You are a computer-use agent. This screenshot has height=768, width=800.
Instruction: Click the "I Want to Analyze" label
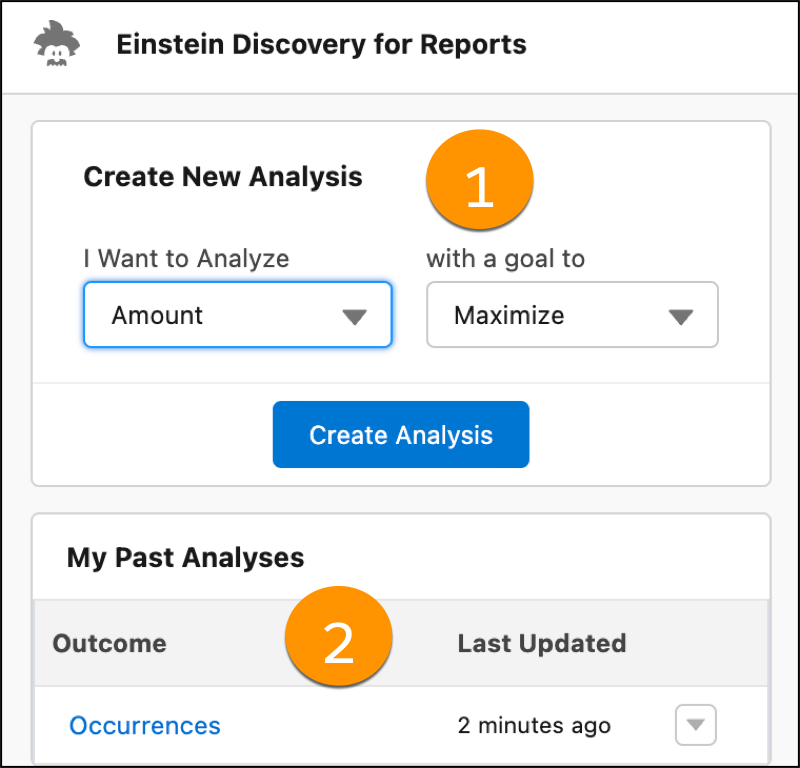186,258
